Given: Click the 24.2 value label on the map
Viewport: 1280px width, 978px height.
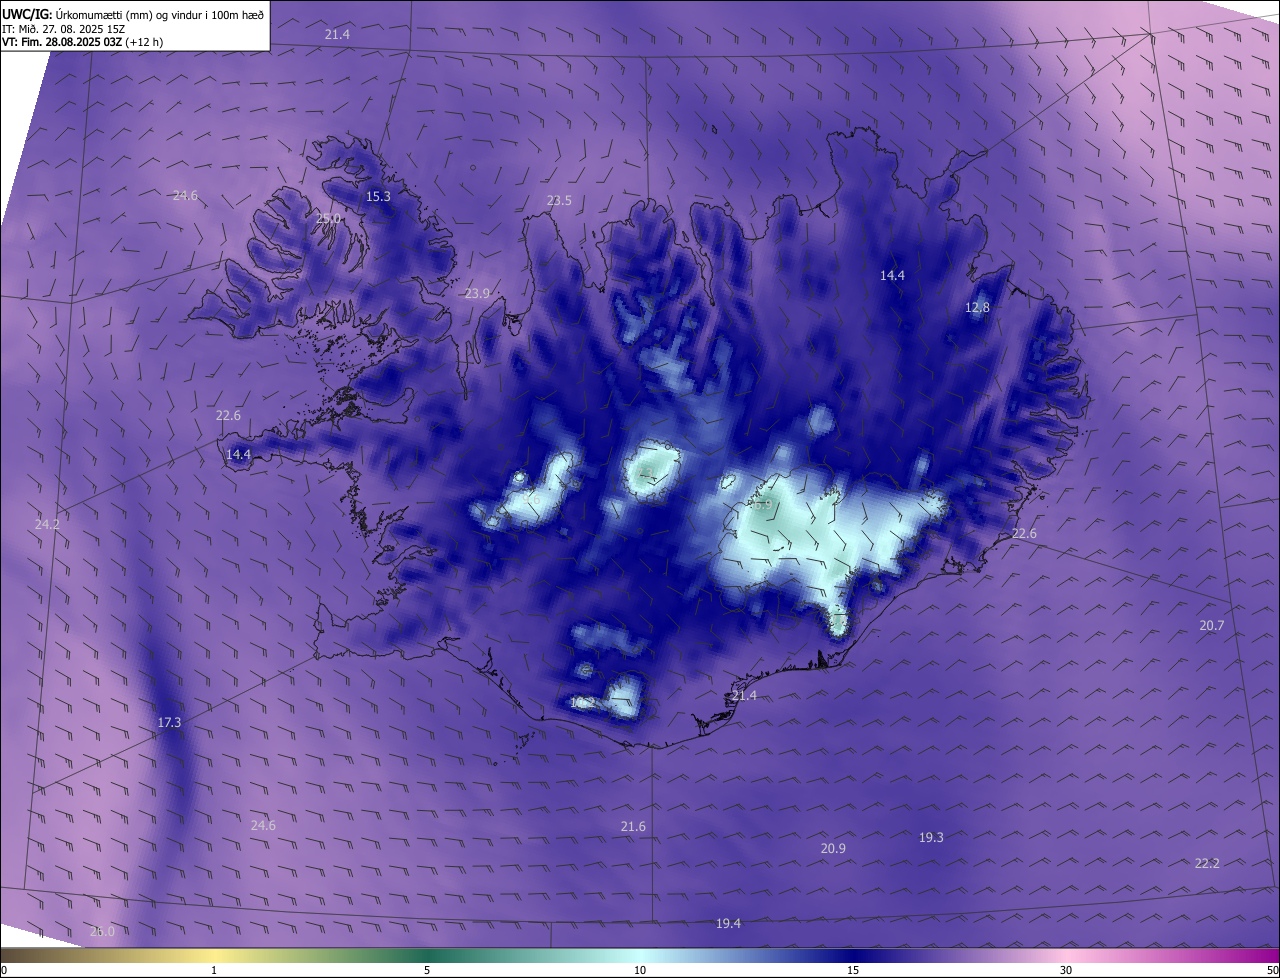Looking at the screenshot, I should [x=47, y=525].
